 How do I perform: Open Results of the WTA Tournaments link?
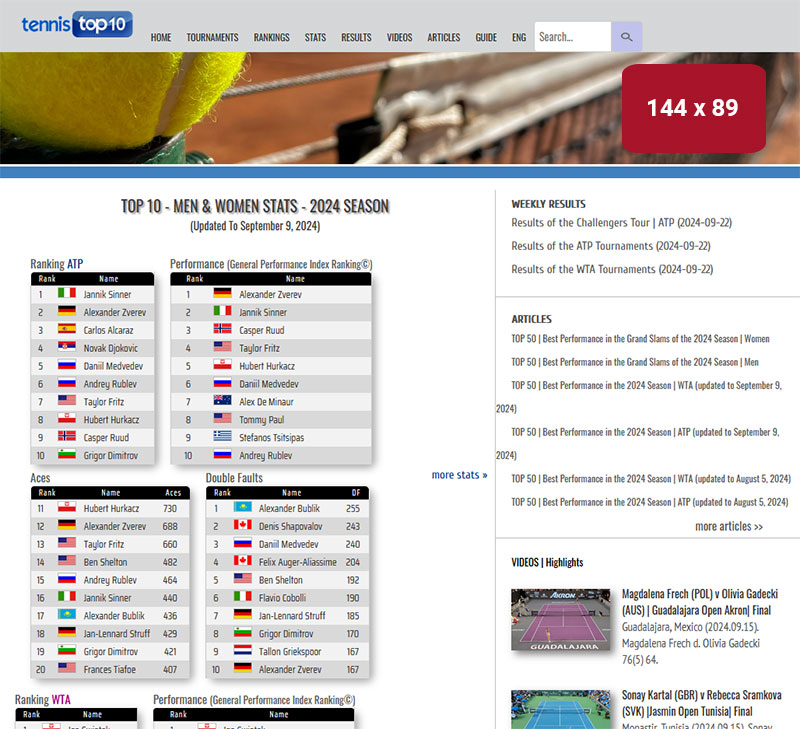612,269
